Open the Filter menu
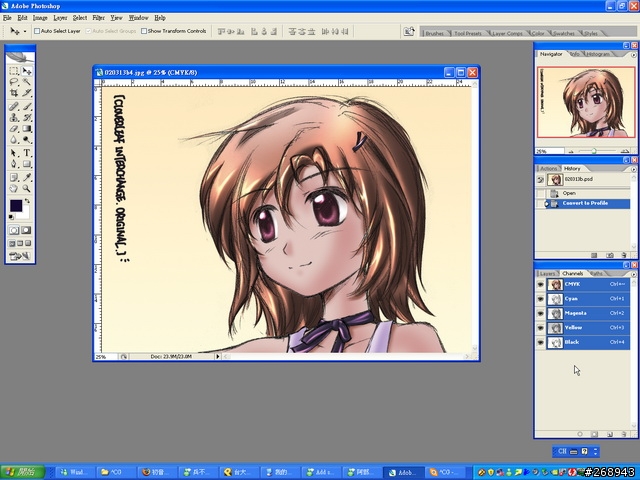Image resolution: width=640 pixels, height=480 pixels. (98, 18)
